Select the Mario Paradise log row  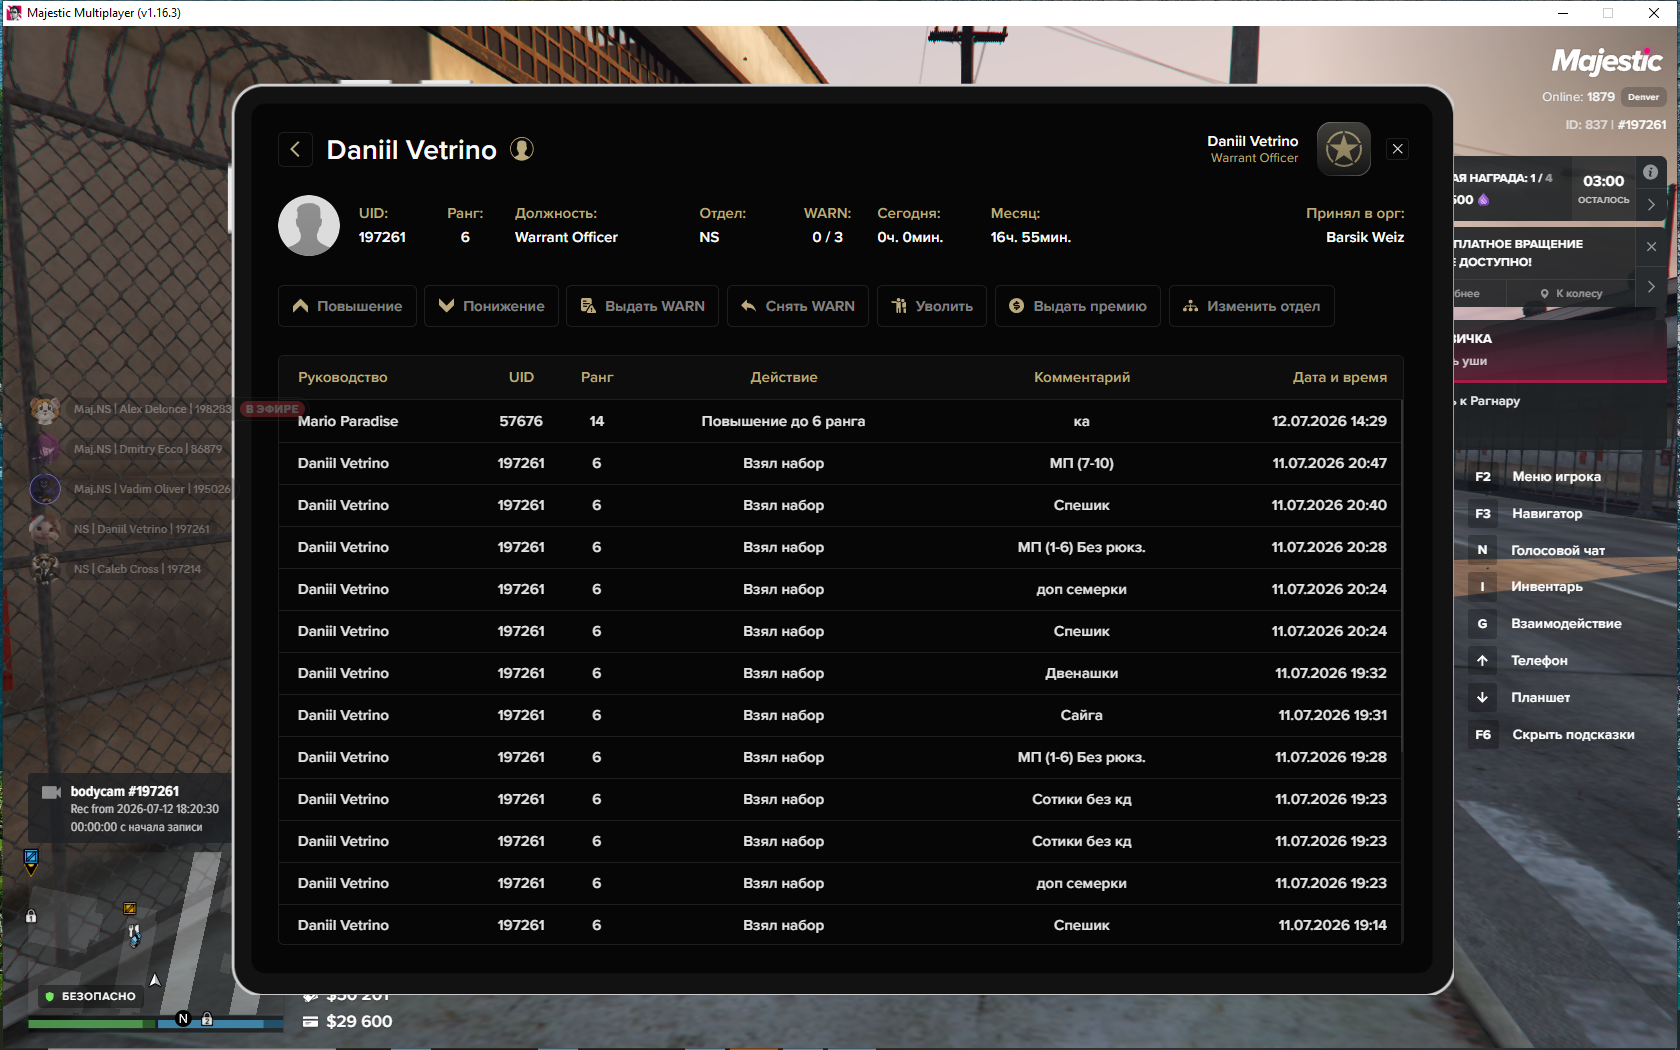(x=841, y=421)
